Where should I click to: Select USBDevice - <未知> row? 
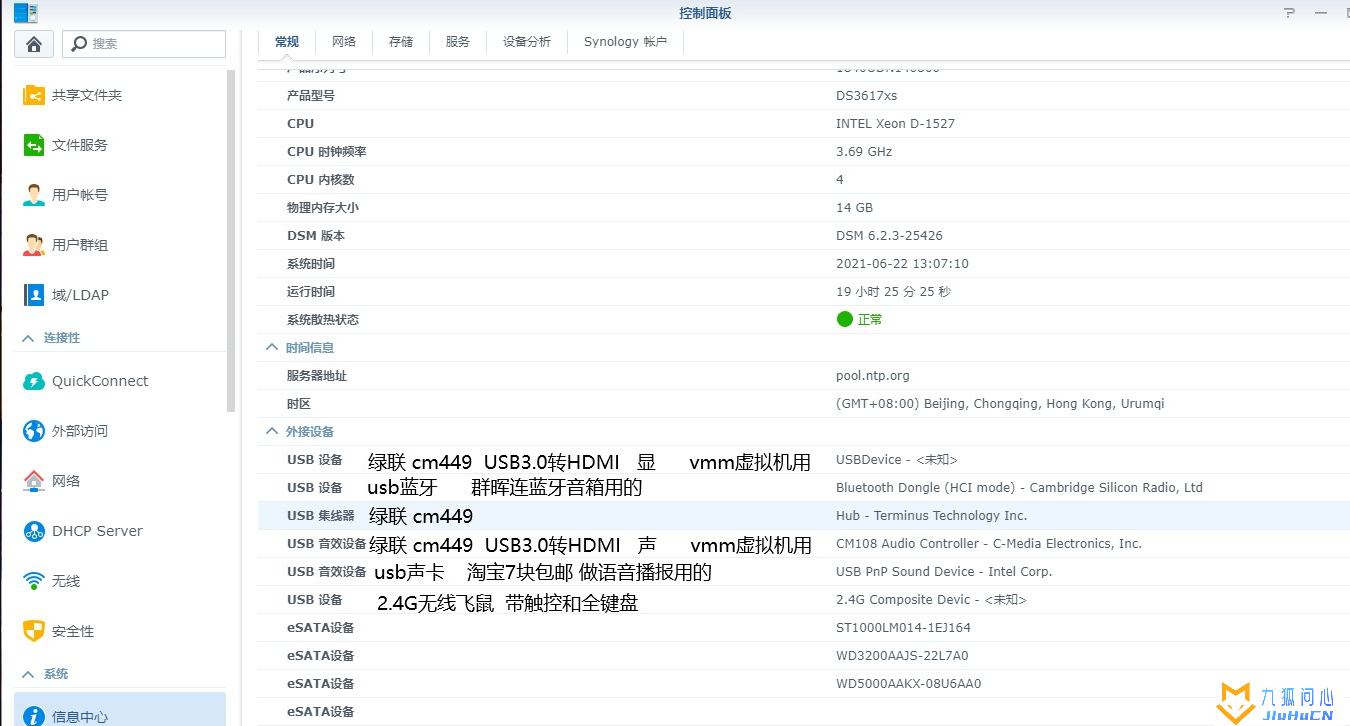click(x=804, y=460)
